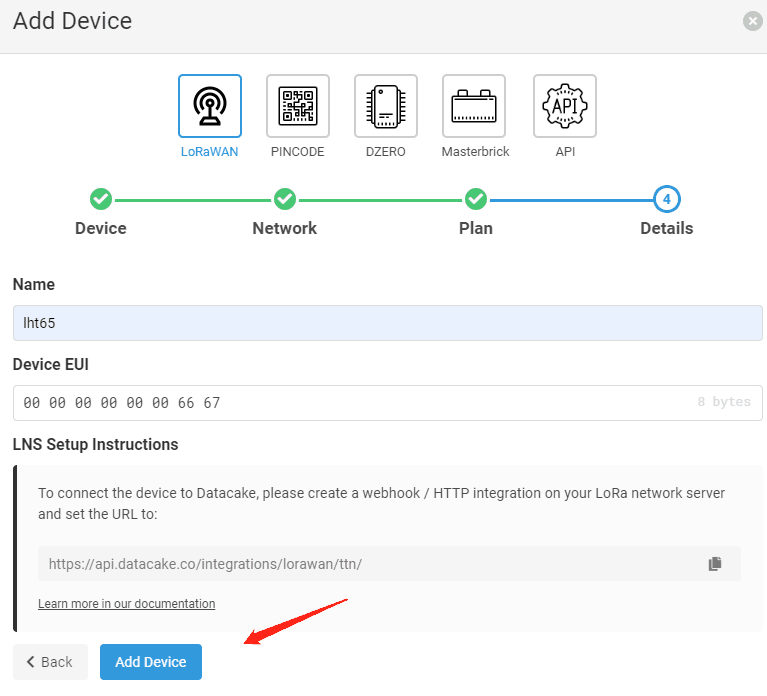Click the Details step label
Image resolution: width=767 pixels, height=696 pixels.
pos(667,228)
